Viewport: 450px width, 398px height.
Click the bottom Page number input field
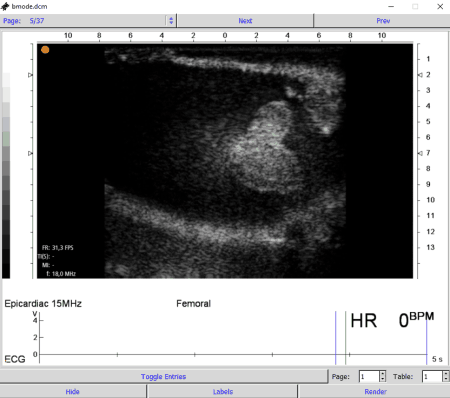click(x=369, y=377)
